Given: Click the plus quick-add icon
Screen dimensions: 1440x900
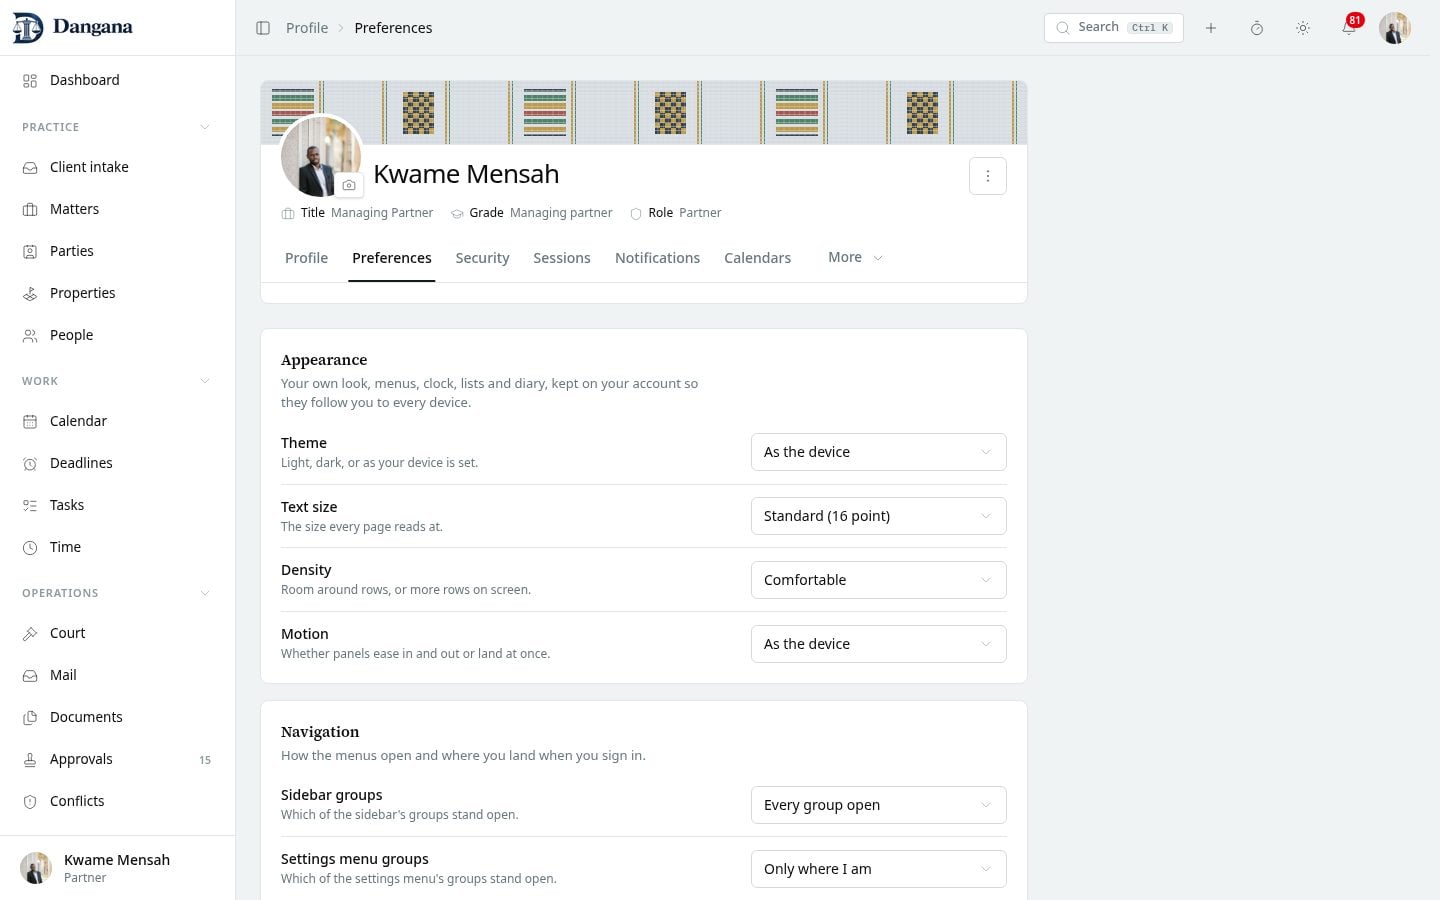Looking at the screenshot, I should pos(1211,28).
